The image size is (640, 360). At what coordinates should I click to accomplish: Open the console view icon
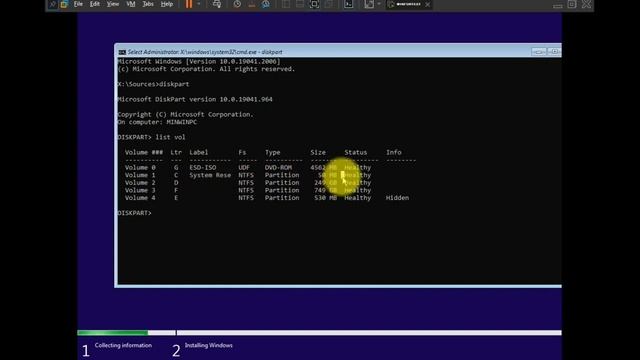tap(348, 4)
